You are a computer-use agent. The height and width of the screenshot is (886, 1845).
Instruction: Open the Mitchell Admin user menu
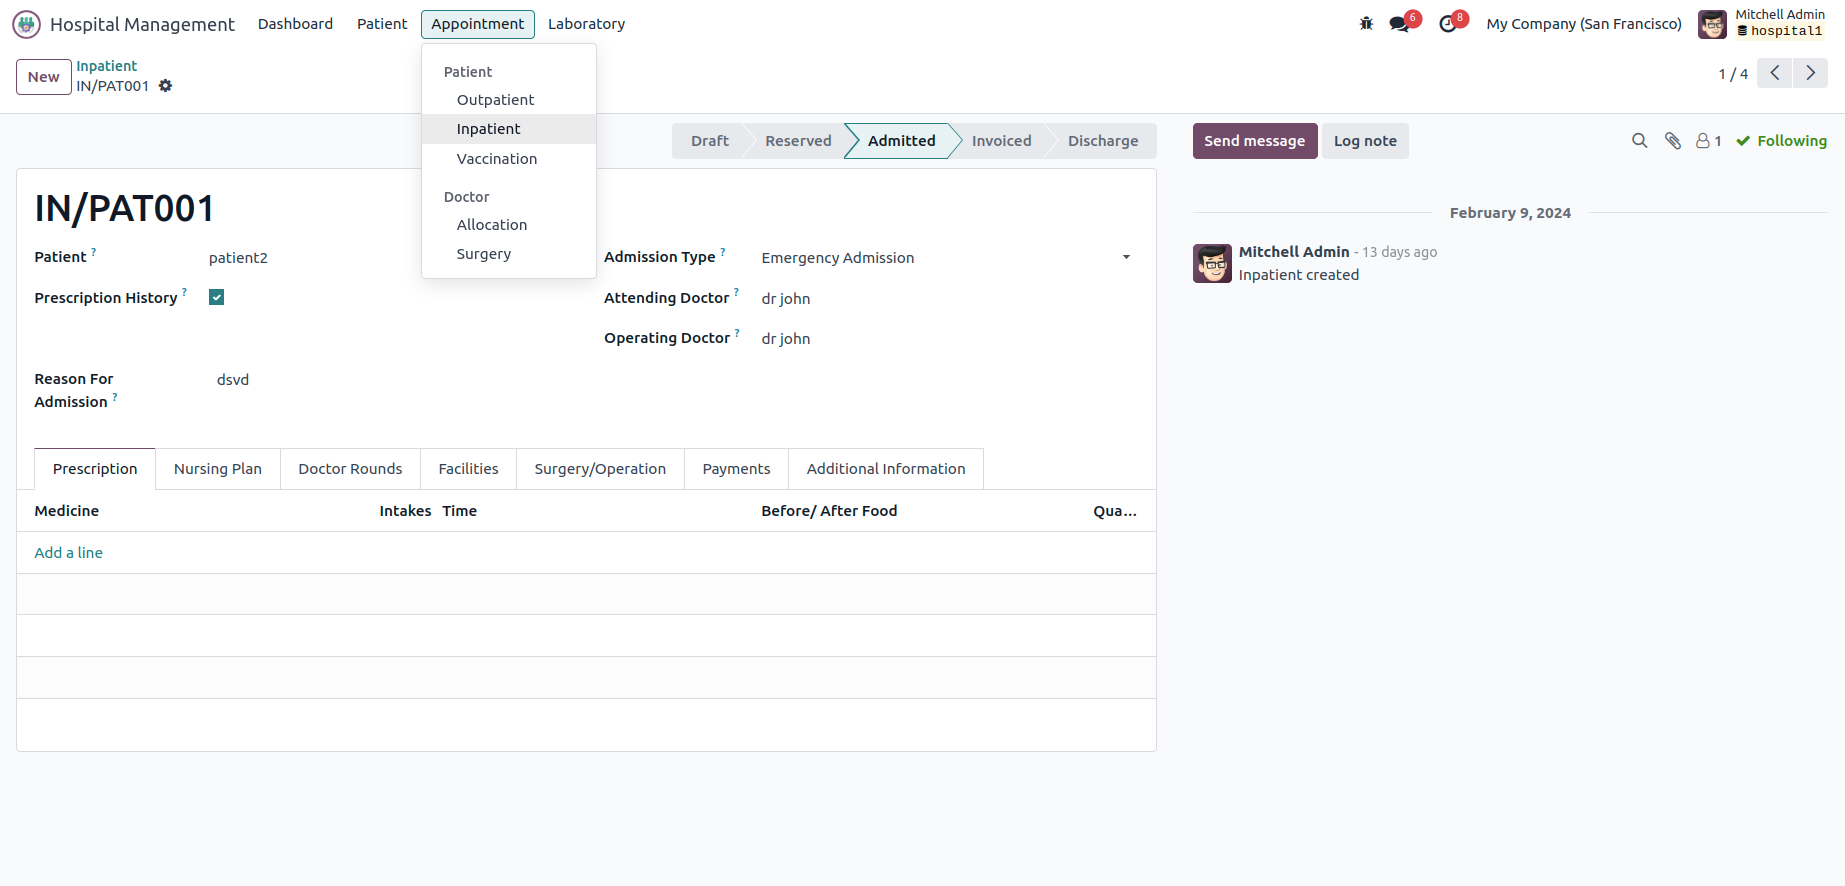(x=1762, y=24)
